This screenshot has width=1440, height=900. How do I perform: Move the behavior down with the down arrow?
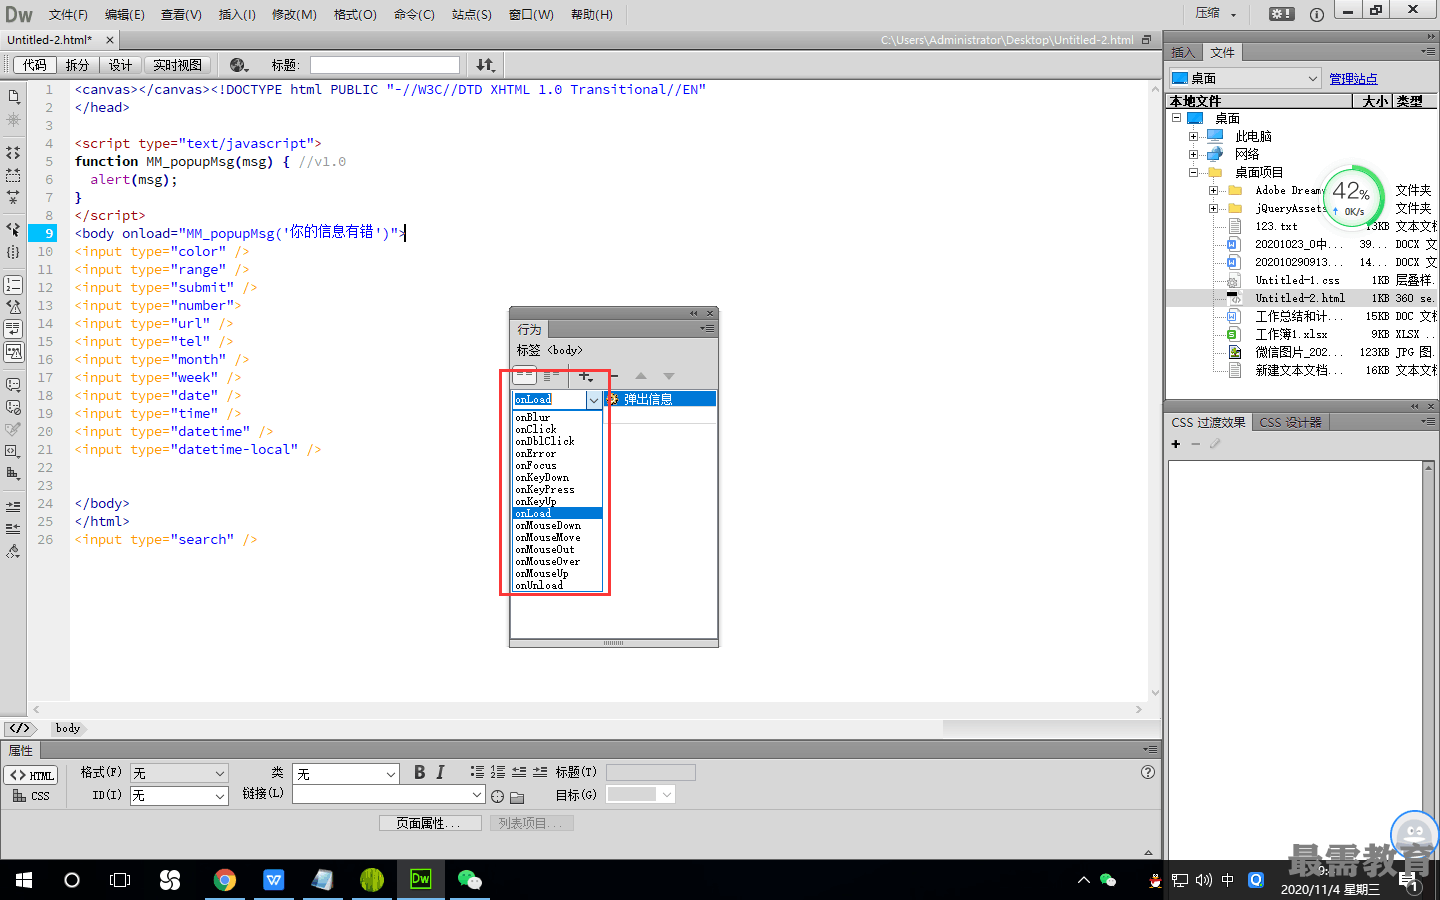point(669,376)
